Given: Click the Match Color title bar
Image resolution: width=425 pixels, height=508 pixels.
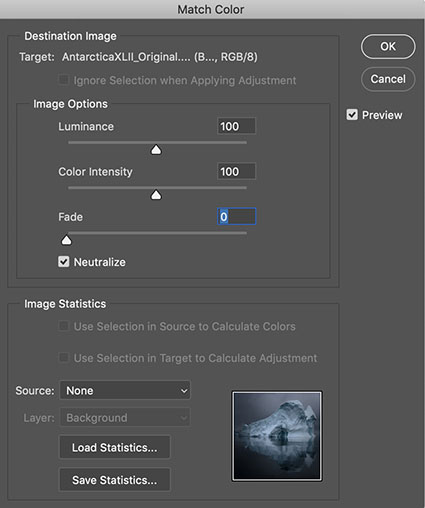Looking at the screenshot, I should [x=212, y=9].
